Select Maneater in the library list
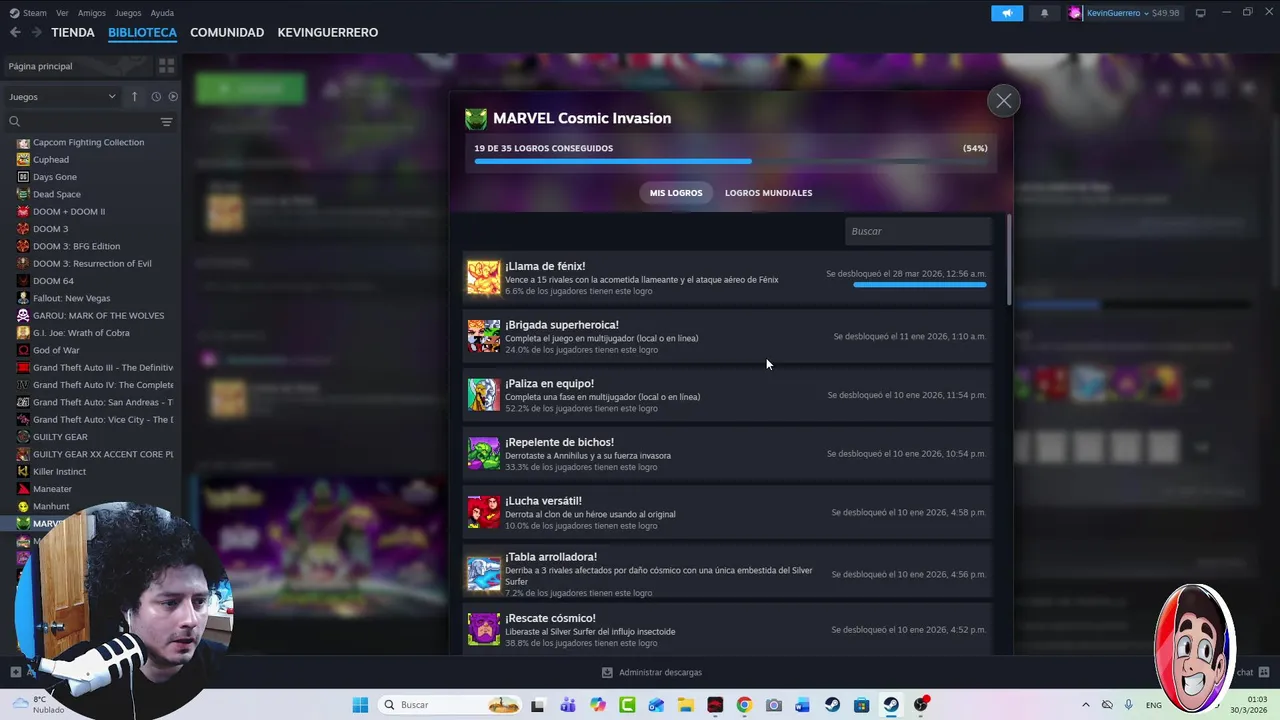This screenshot has height=720, width=1280. [52, 489]
